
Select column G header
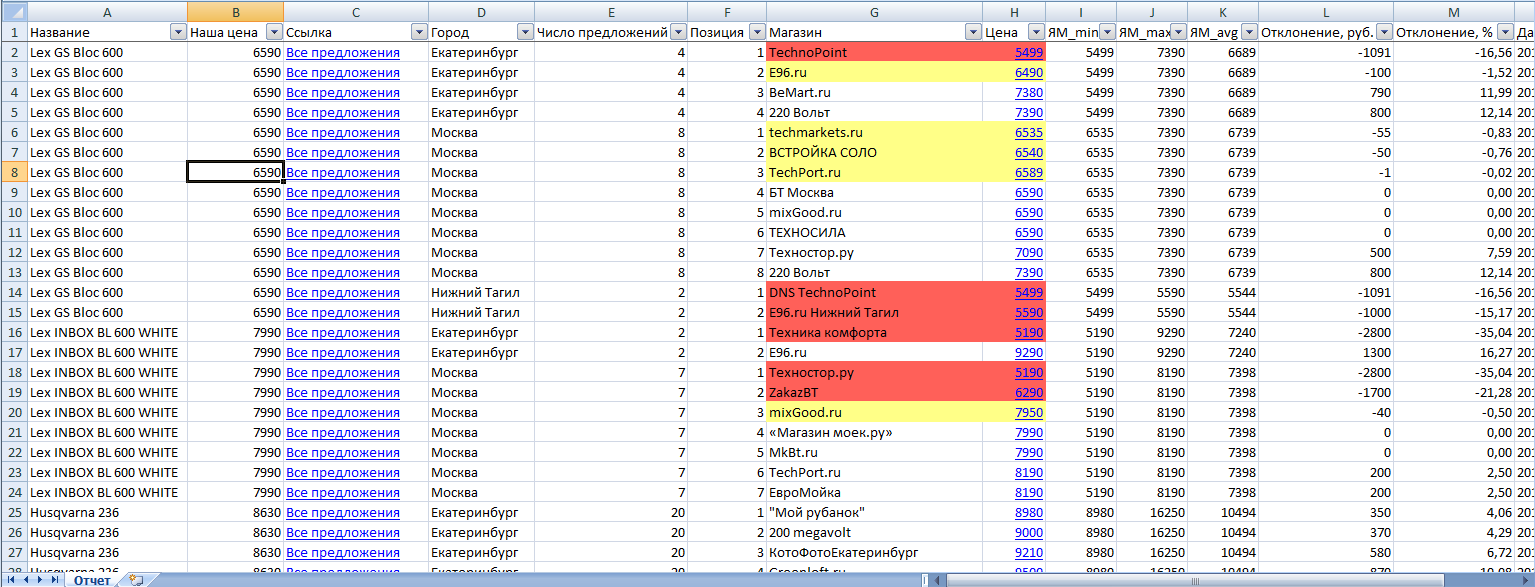click(x=875, y=11)
